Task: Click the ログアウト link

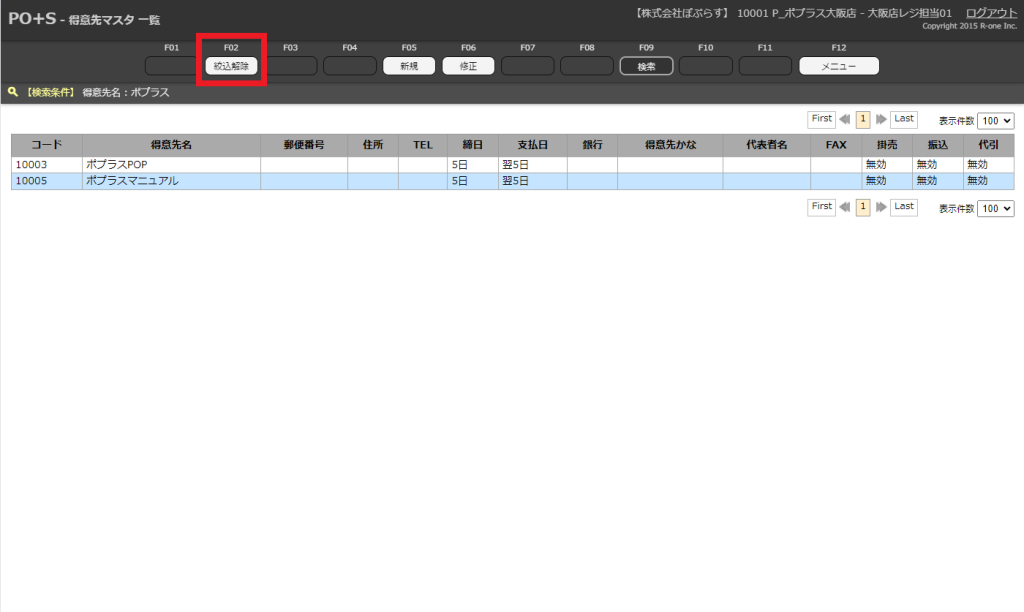Action: click(991, 12)
